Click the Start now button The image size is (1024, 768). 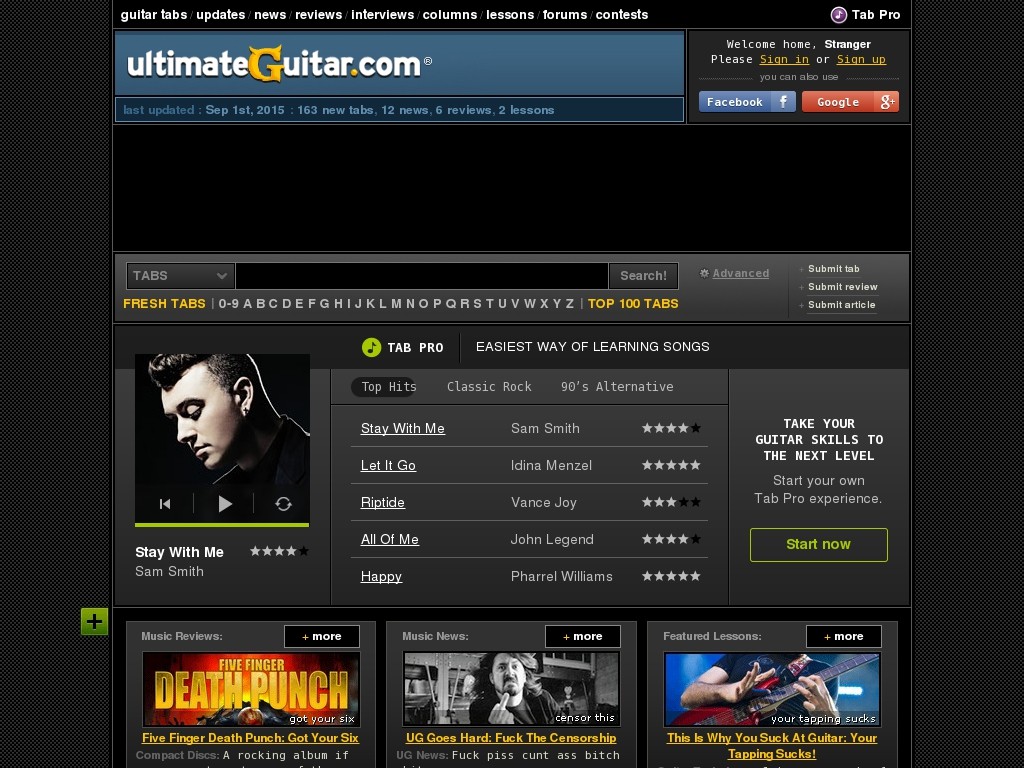tap(818, 545)
